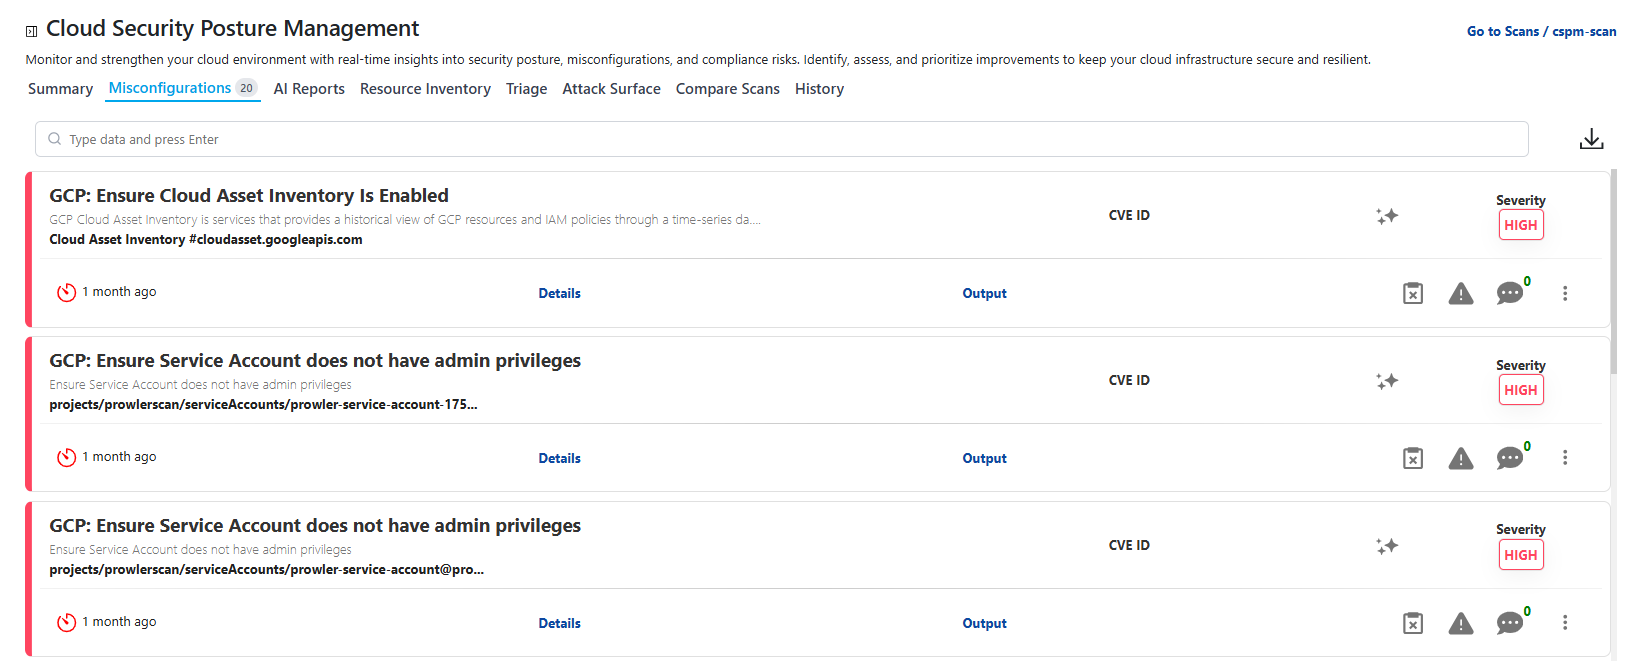Open the three-dot menu on the first finding
1626x661 pixels.
pos(1566,293)
